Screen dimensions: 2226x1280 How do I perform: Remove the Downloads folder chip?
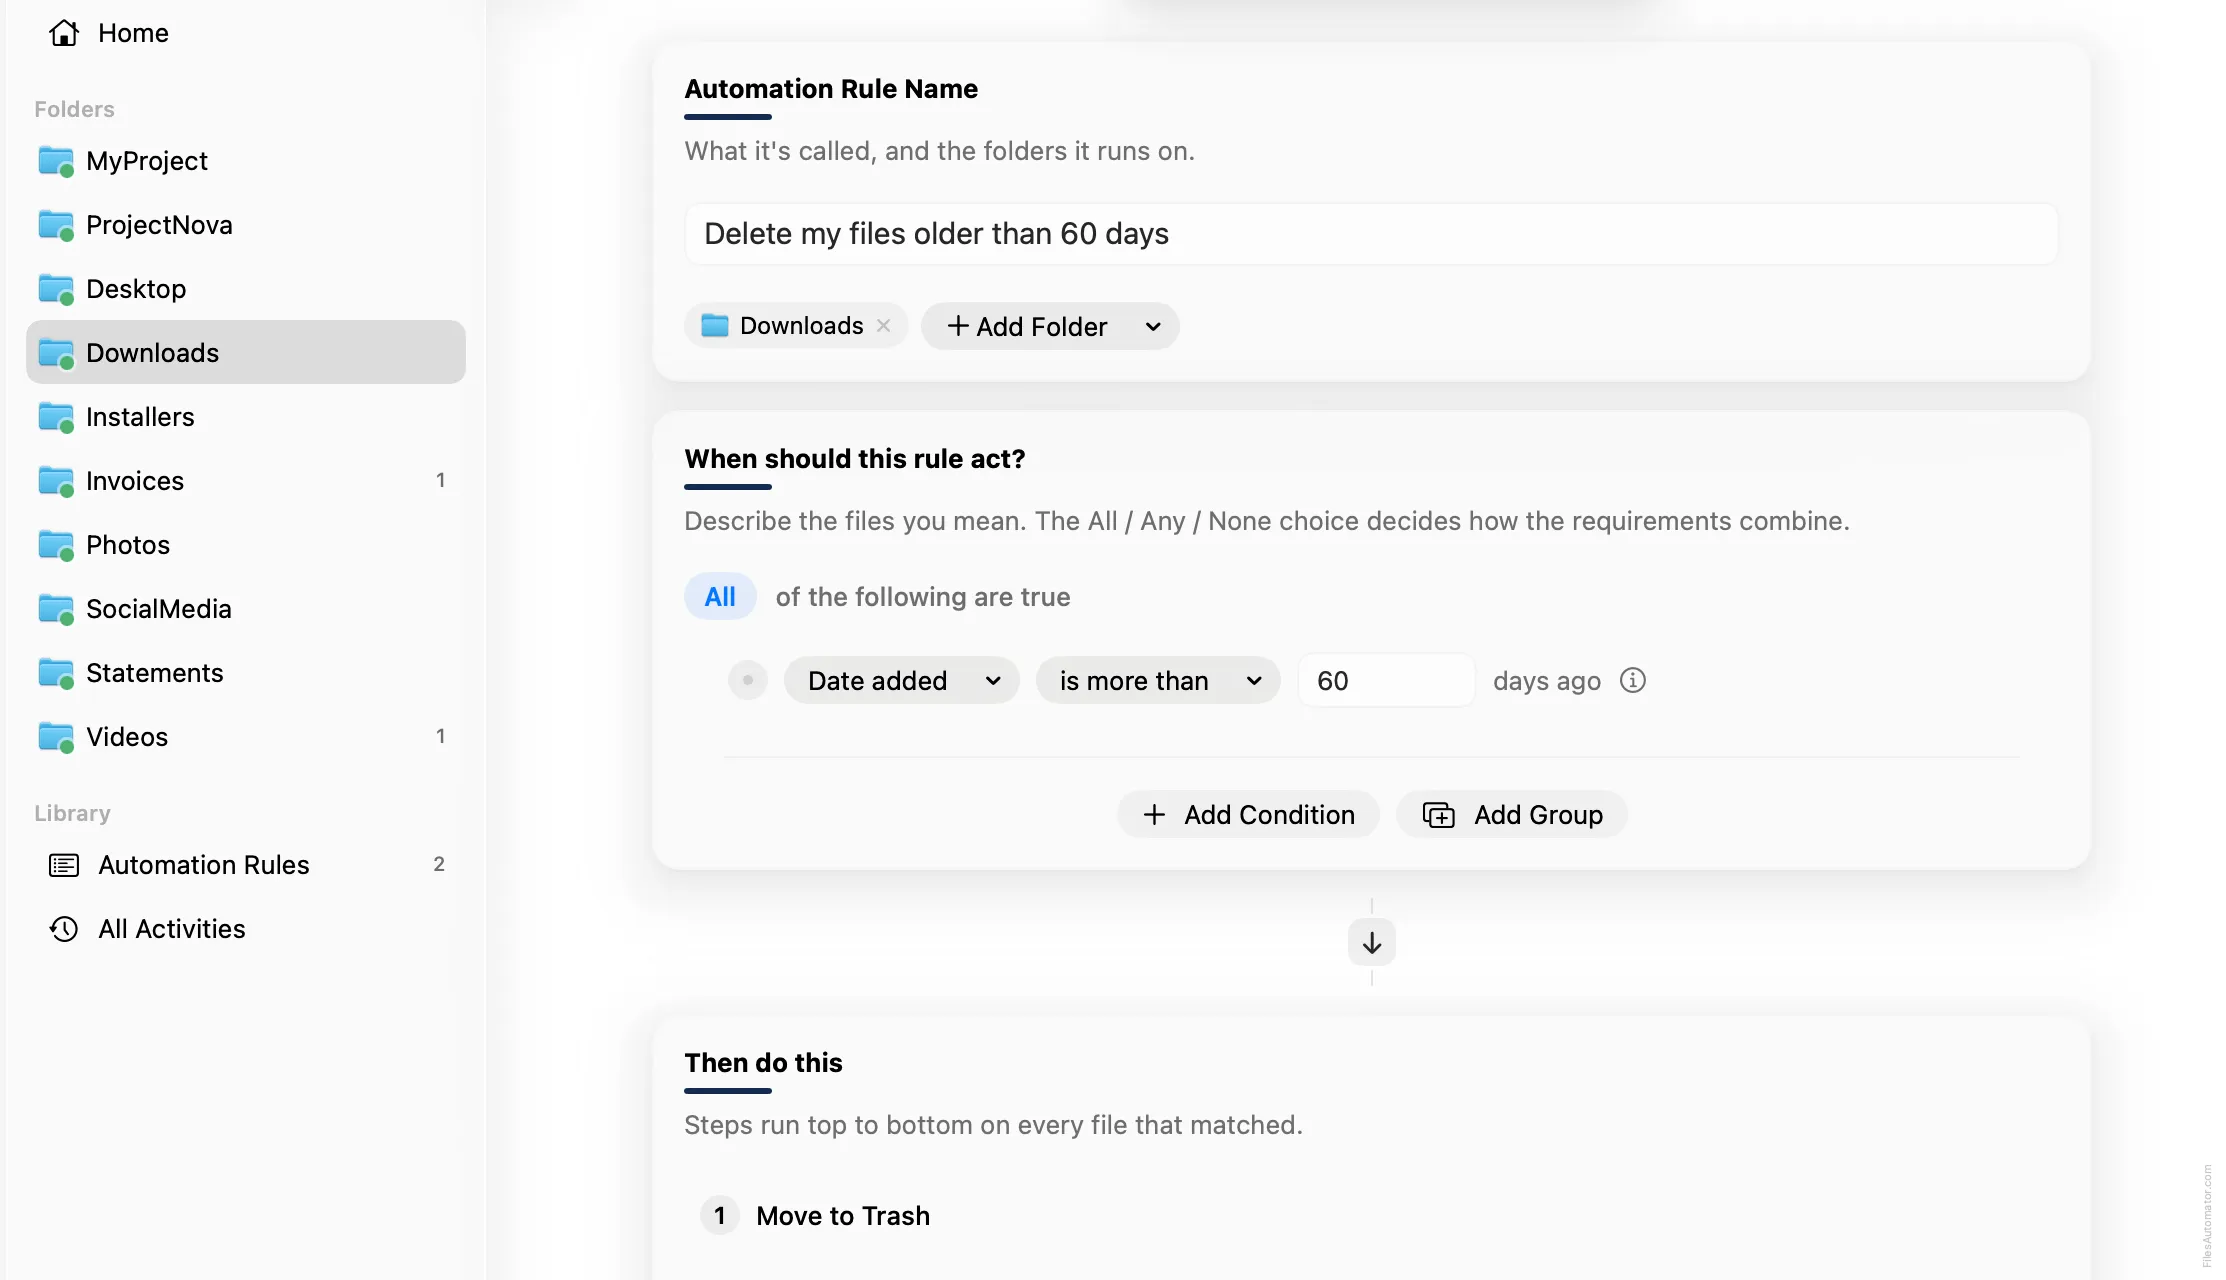(884, 326)
